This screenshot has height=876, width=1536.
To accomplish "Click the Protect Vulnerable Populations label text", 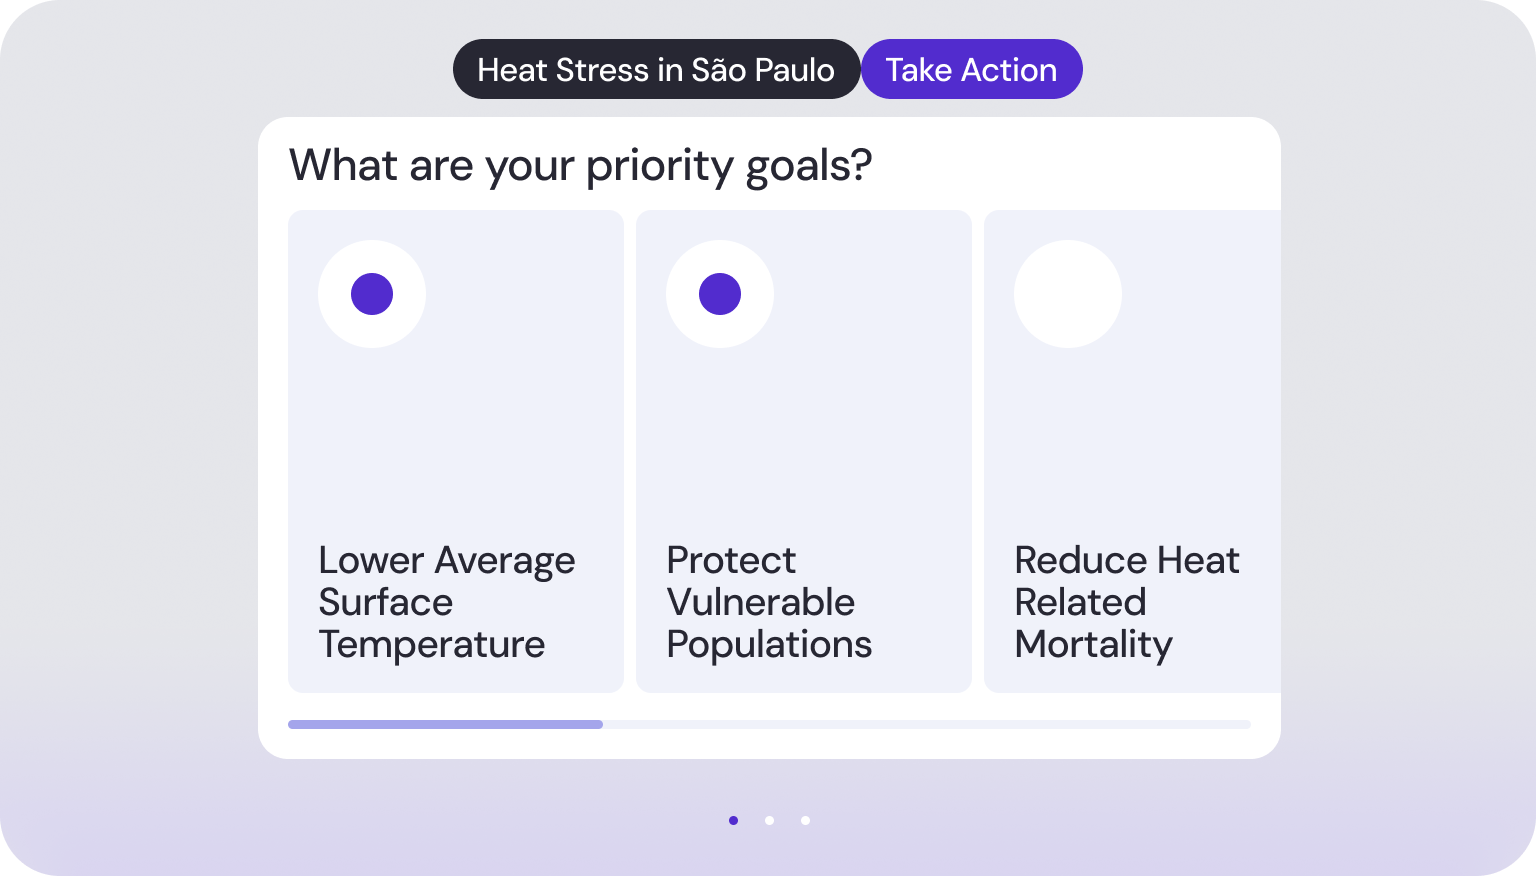I will coord(769,602).
